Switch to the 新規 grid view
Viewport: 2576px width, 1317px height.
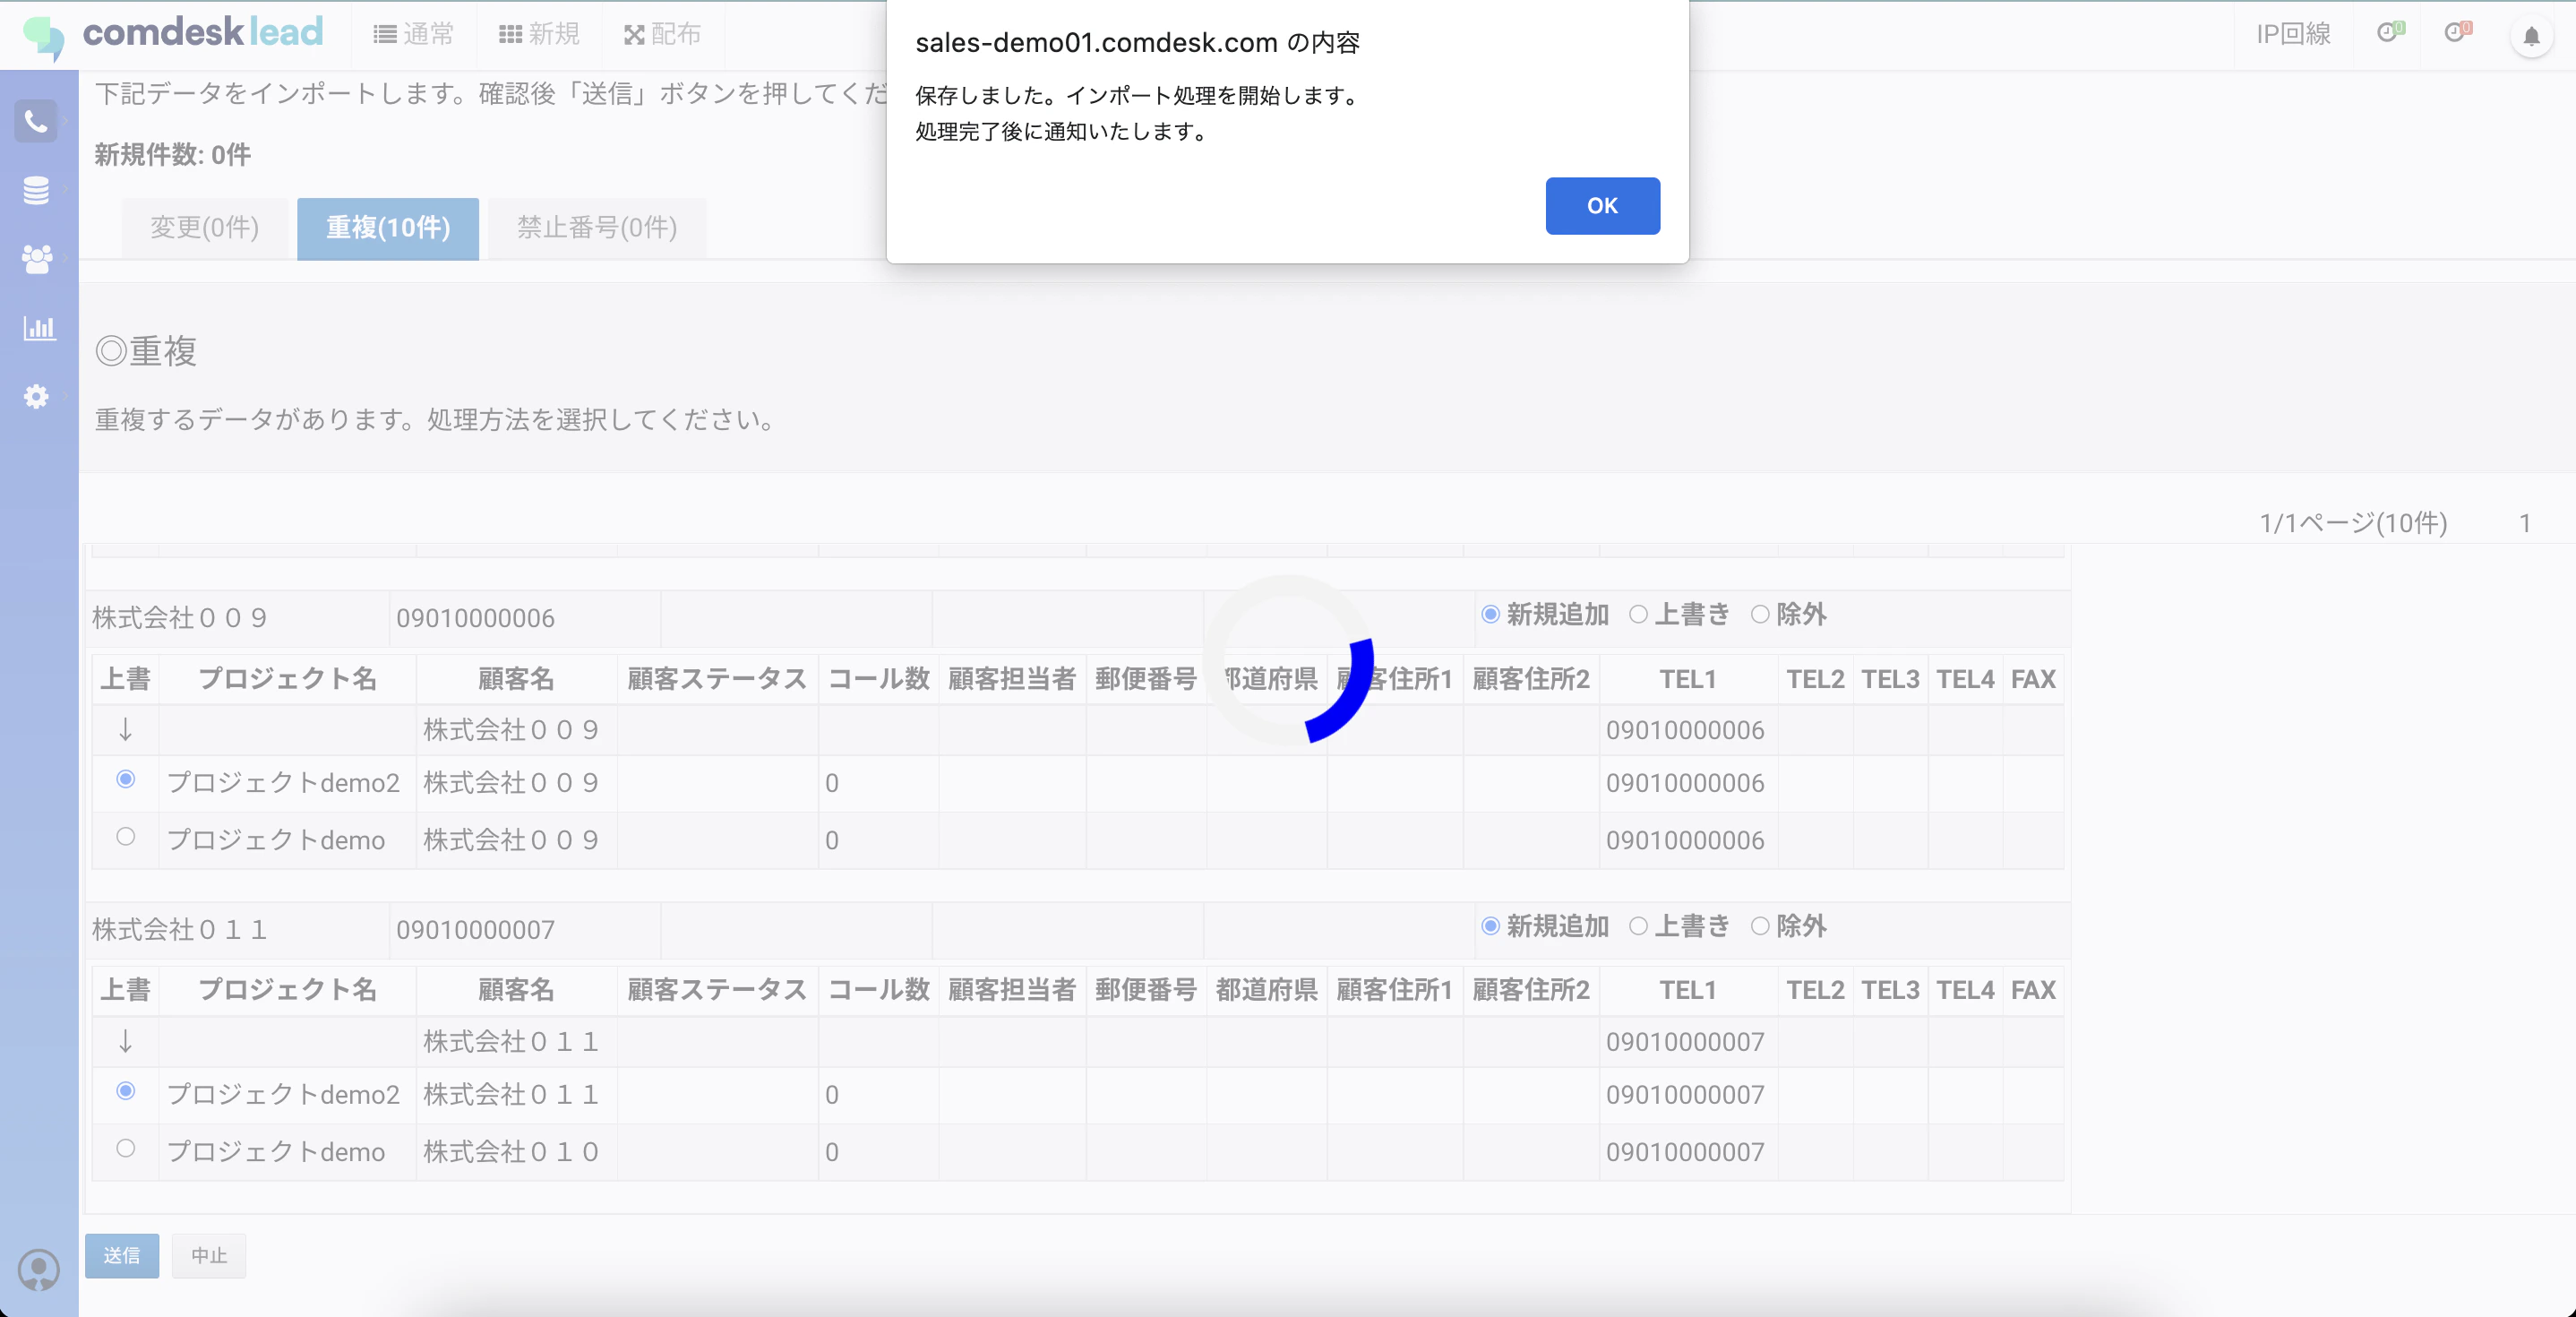[x=539, y=34]
